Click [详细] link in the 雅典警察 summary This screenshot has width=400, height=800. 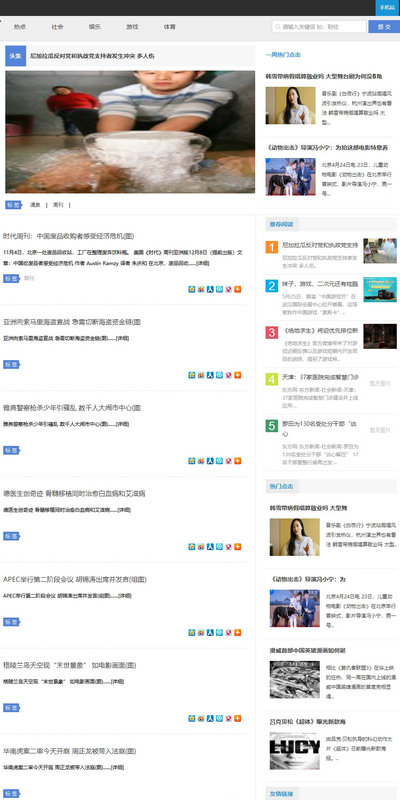pos(122,423)
